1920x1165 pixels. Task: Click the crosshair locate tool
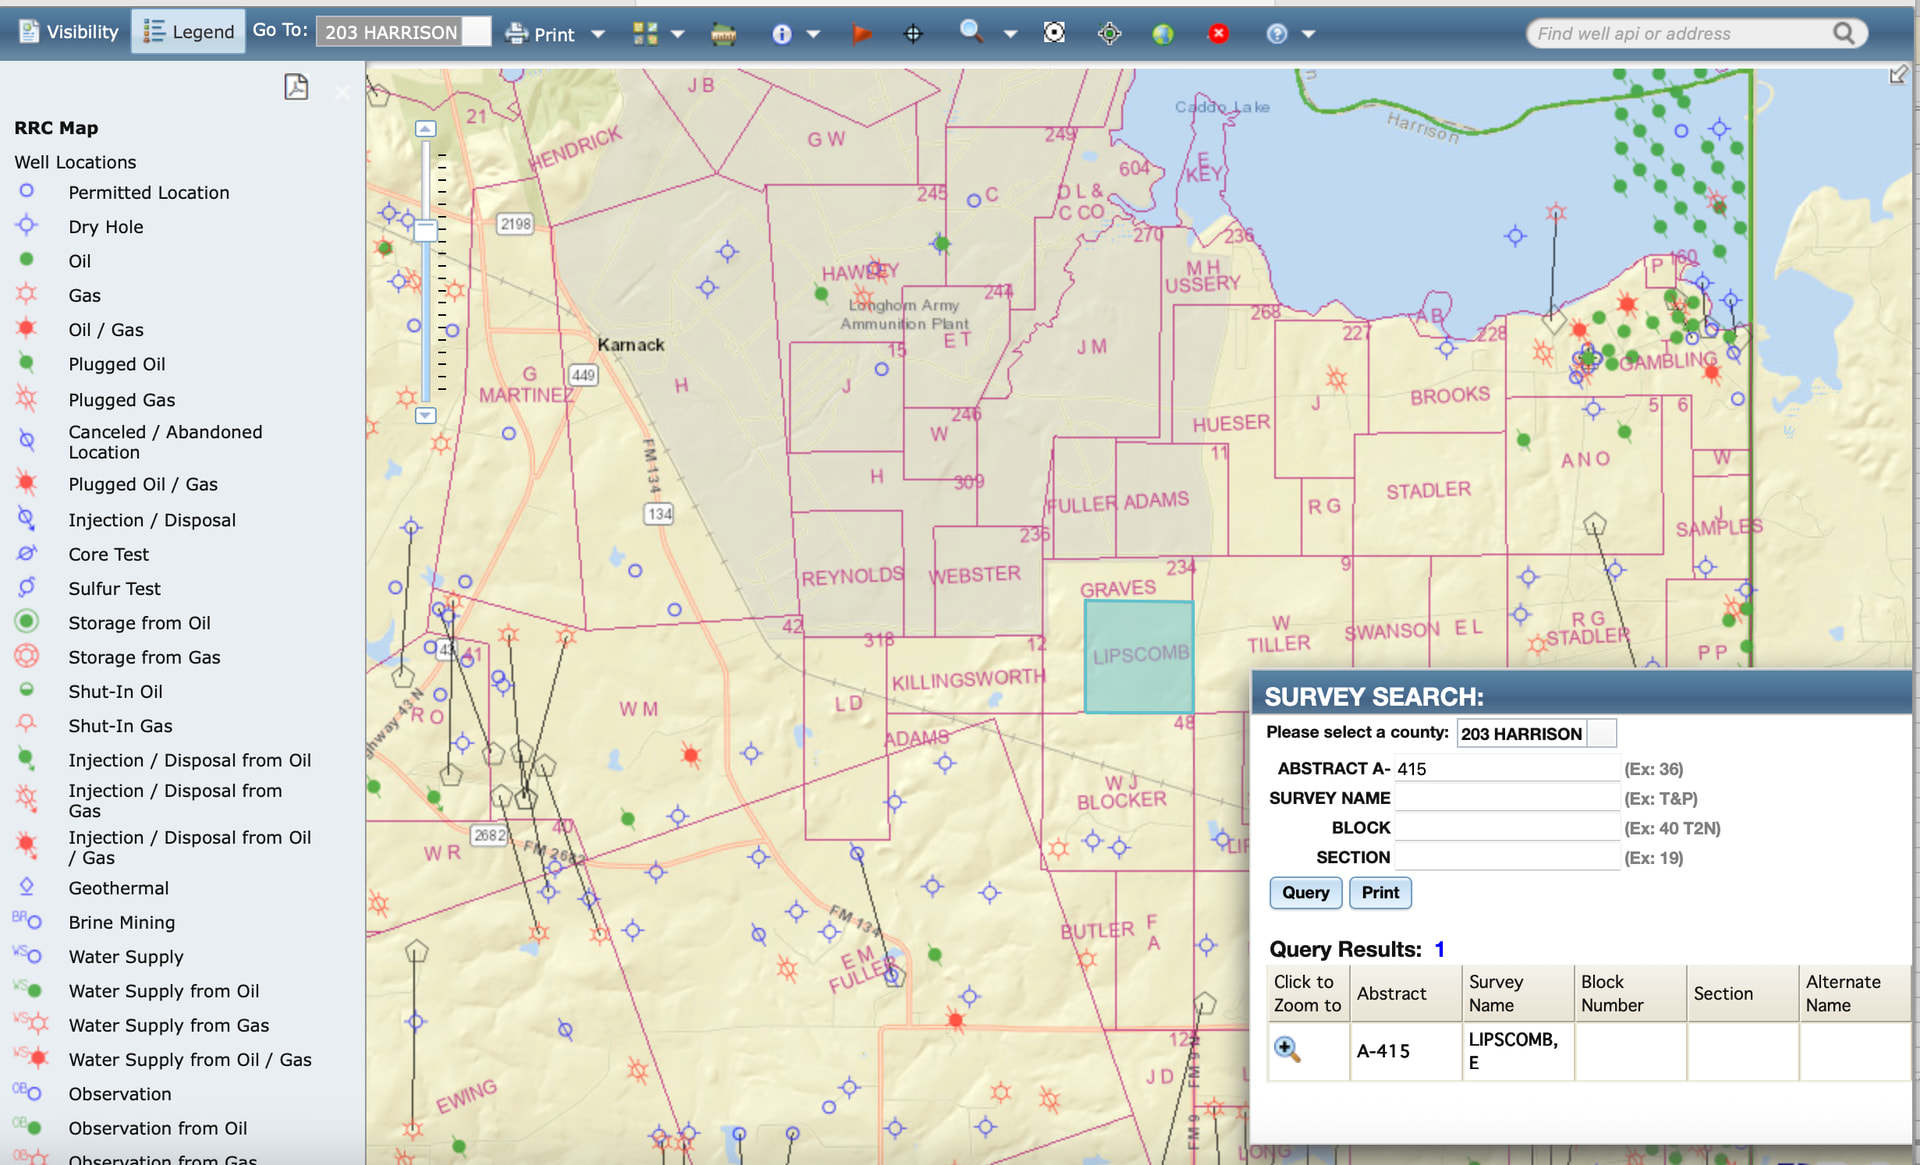click(912, 34)
